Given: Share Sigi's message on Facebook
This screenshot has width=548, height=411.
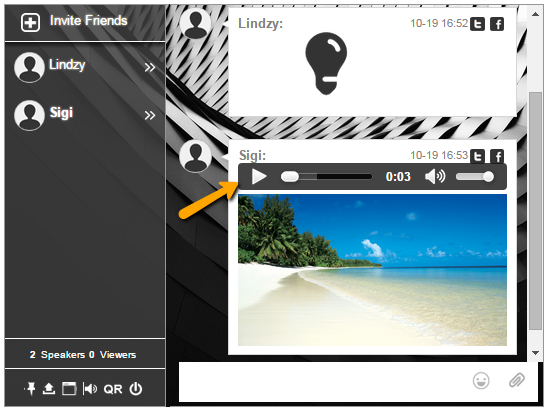Looking at the screenshot, I should pyautogui.click(x=497, y=156).
